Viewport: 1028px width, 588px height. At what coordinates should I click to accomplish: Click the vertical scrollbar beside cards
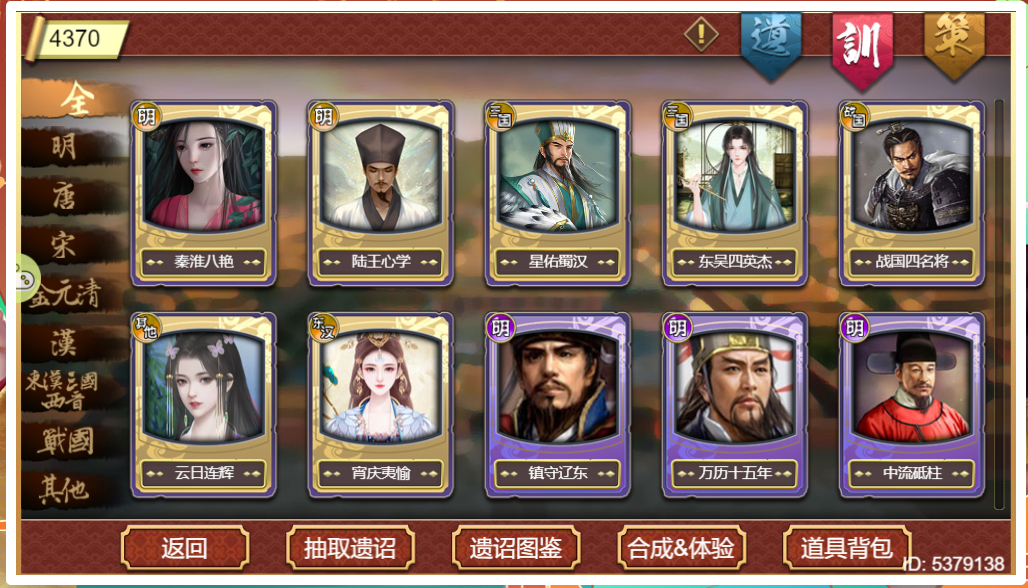point(998,304)
